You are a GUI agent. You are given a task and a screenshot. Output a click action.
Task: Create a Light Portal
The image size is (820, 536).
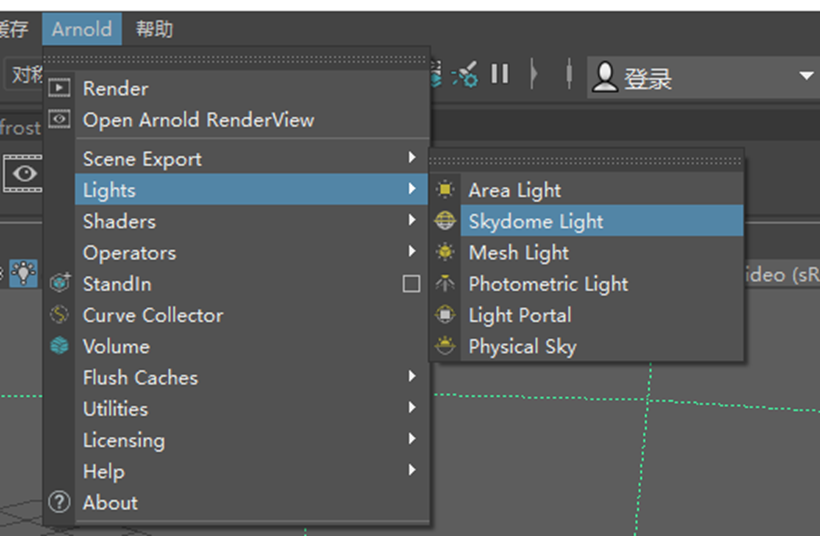coord(602,315)
